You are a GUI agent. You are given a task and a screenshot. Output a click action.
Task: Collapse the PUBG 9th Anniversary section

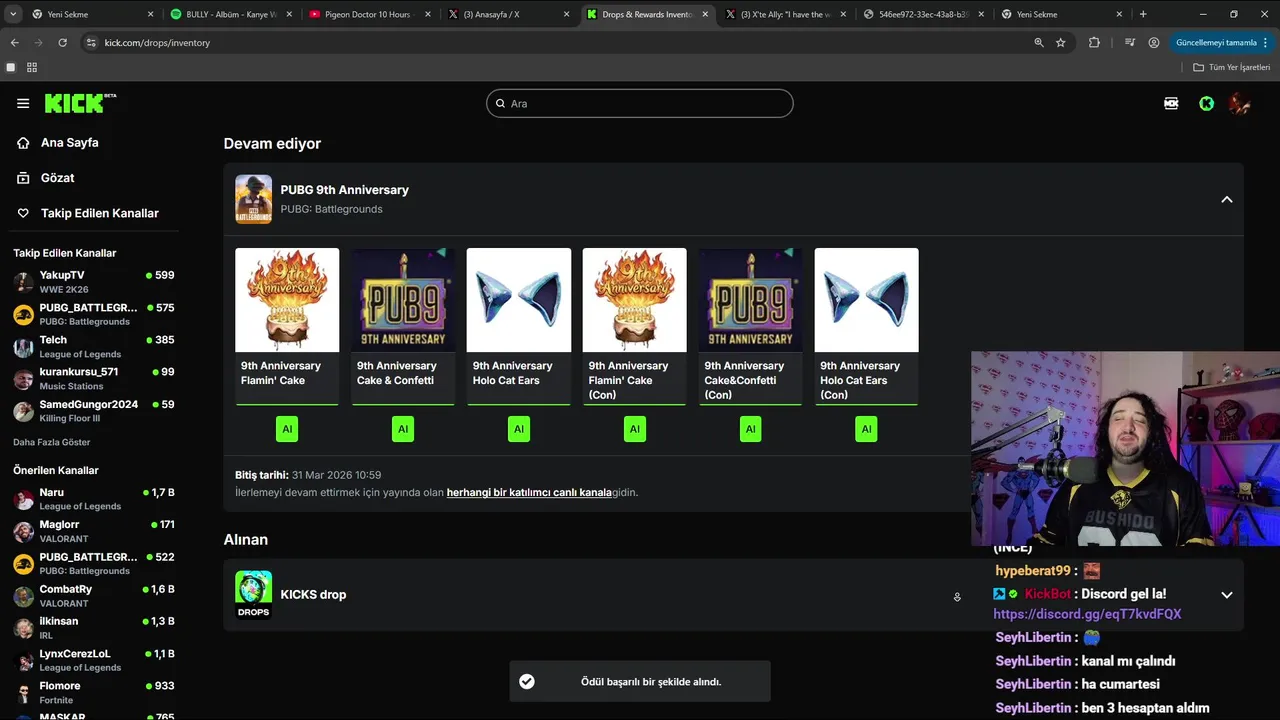point(1227,199)
